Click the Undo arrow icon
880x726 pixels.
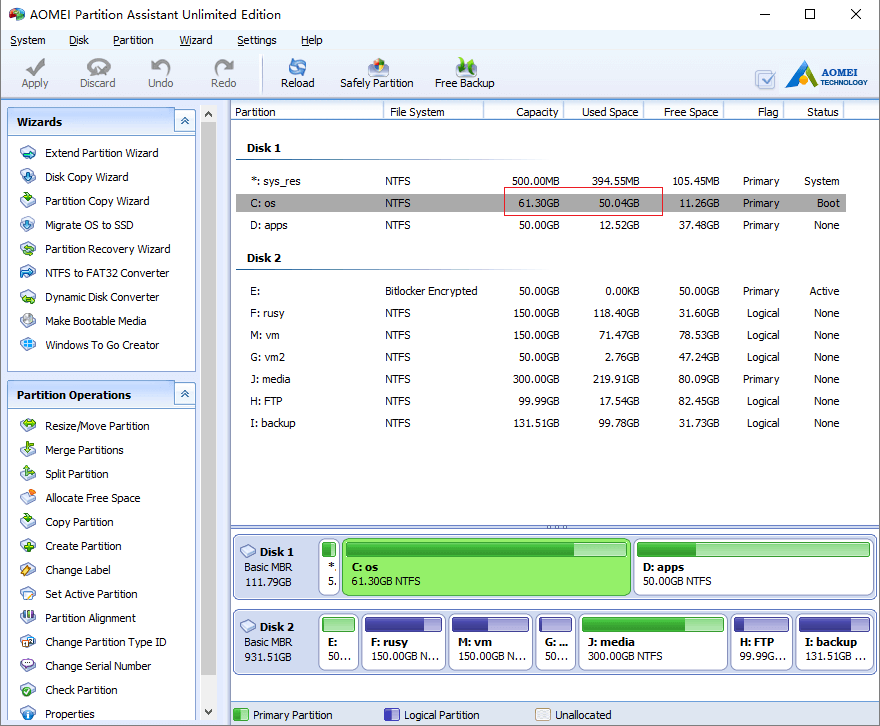161,67
